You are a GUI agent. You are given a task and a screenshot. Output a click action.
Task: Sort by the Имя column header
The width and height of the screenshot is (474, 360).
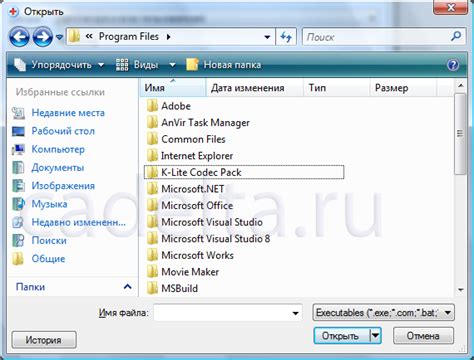point(173,88)
